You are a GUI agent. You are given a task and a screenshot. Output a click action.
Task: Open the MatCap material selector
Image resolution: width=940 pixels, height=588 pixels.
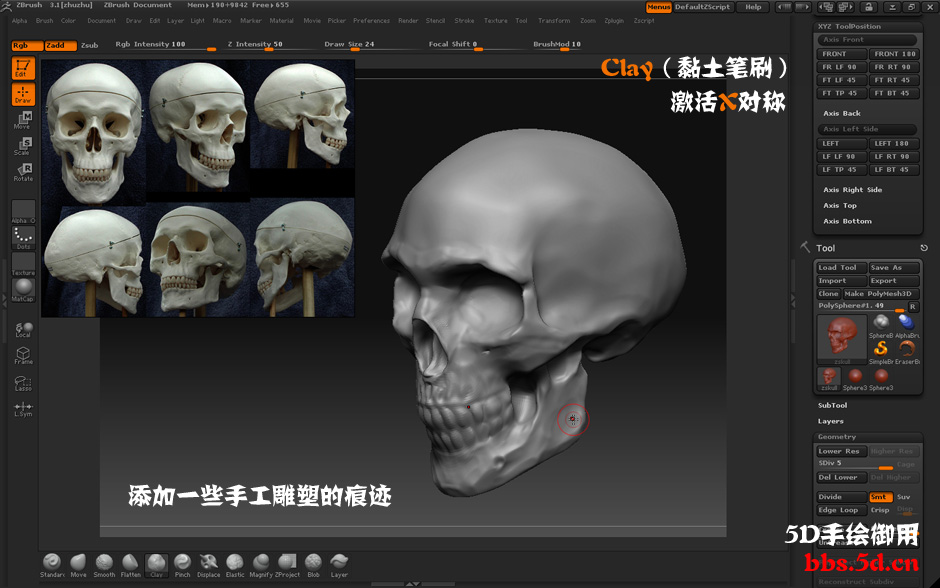(x=23, y=290)
